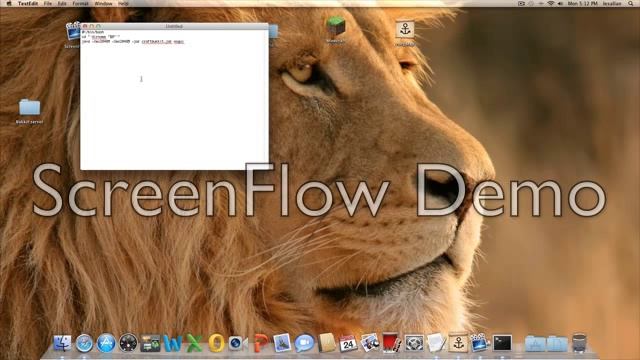Open TextEdit paper icon in the Dock
The height and width of the screenshot is (360, 640).
tap(436, 343)
